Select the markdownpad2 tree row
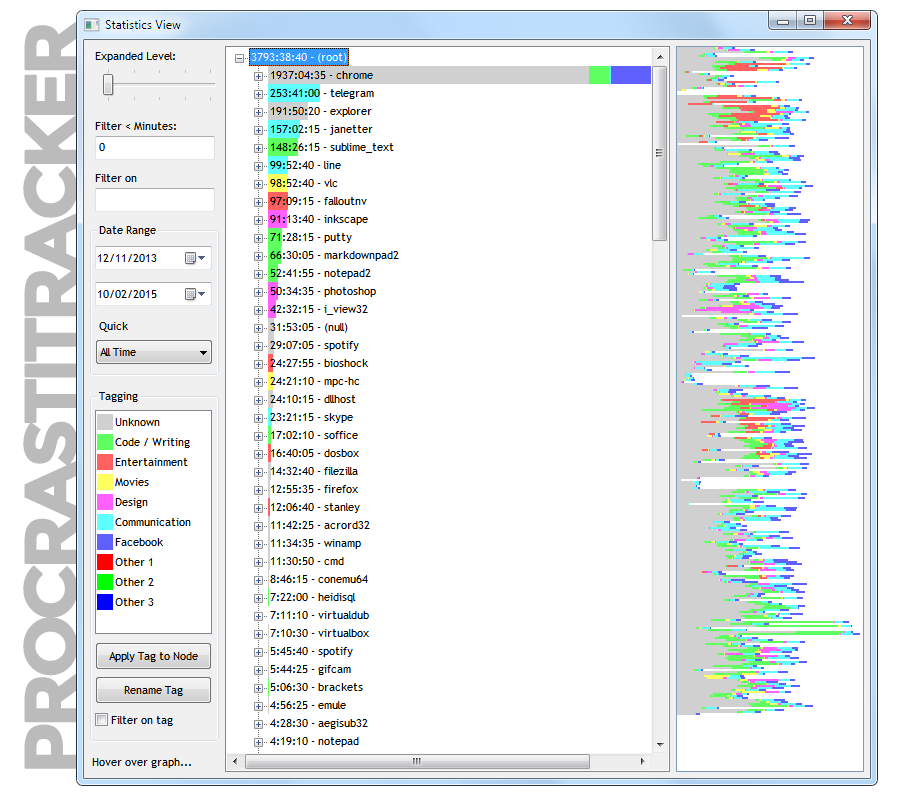The image size is (900, 800). [x=335, y=256]
